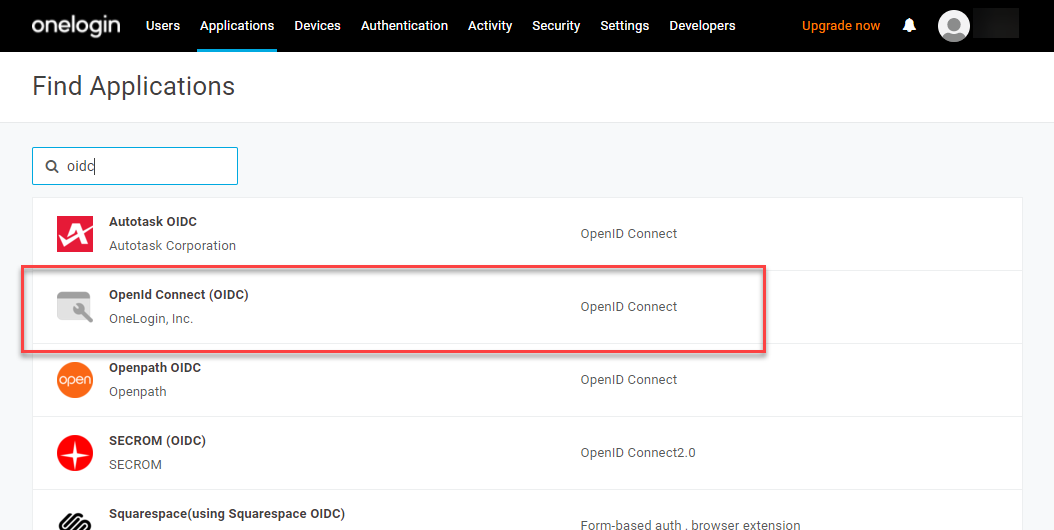Click the Find Applications heading
1054x530 pixels.
coord(134,86)
